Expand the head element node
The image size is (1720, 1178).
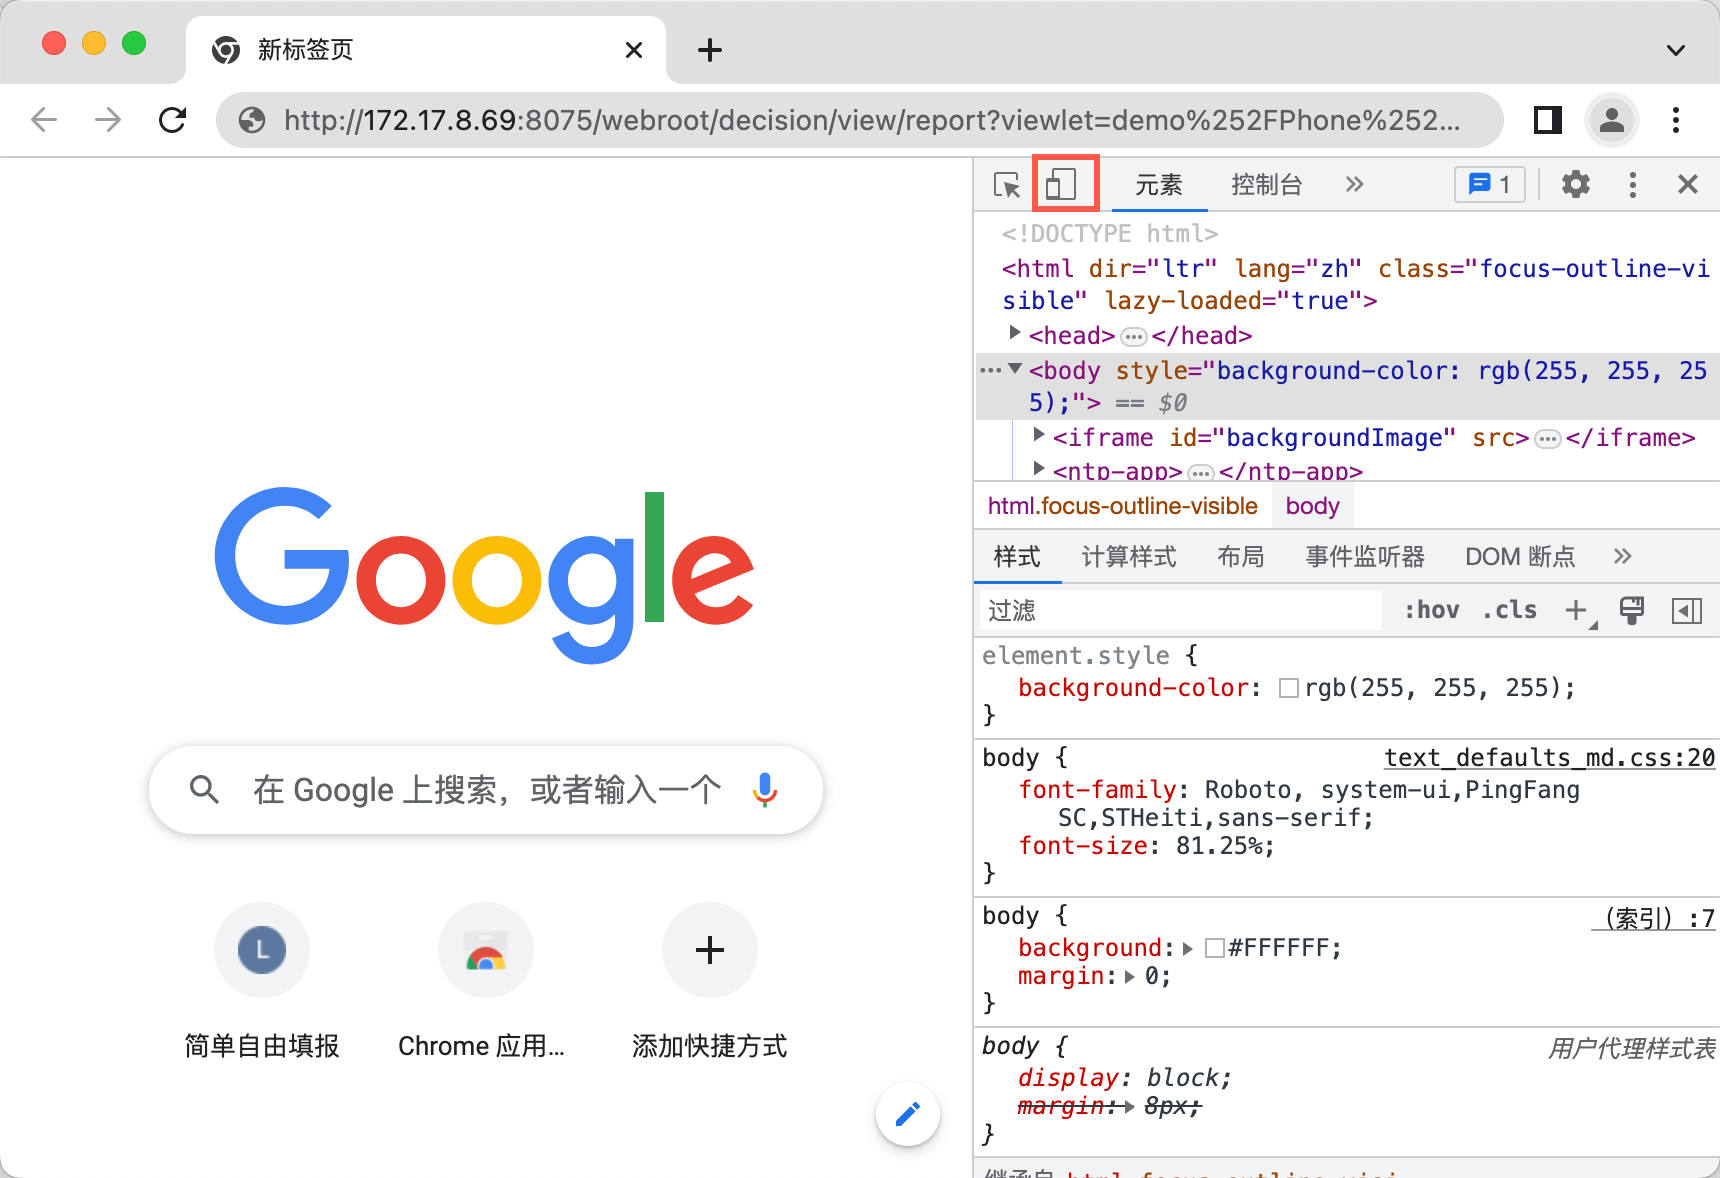tap(1015, 333)
